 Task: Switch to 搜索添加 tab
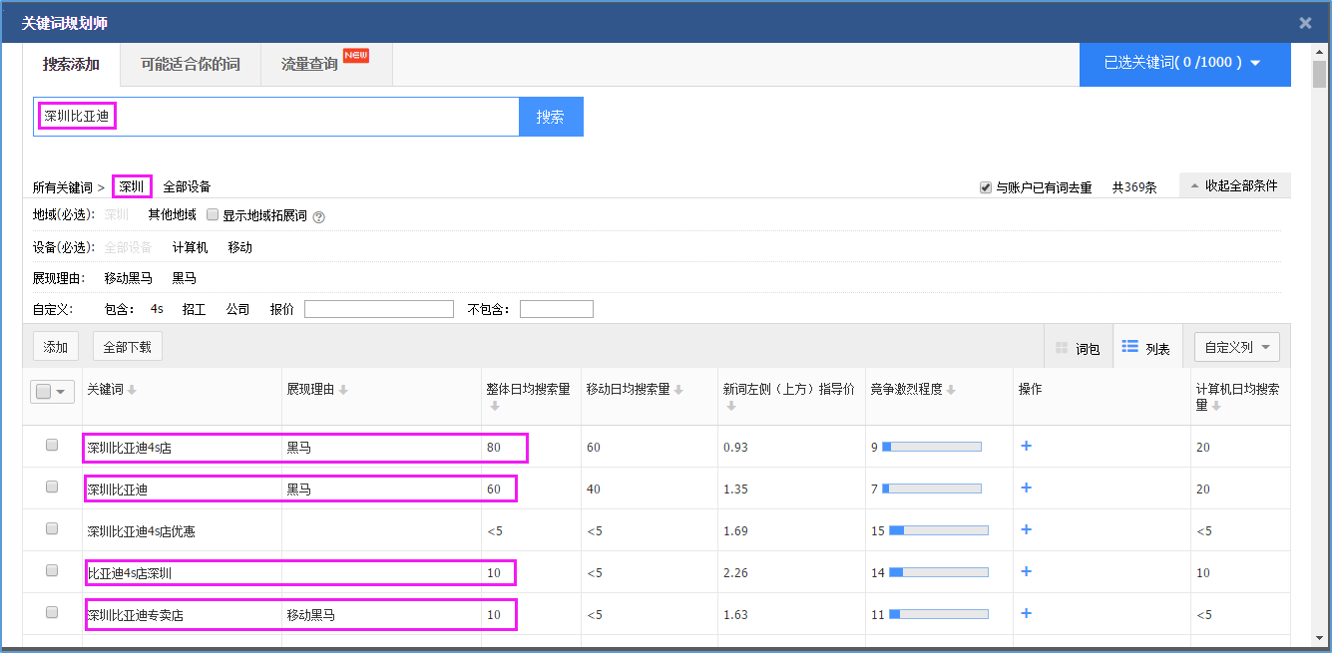click(71, 64)
